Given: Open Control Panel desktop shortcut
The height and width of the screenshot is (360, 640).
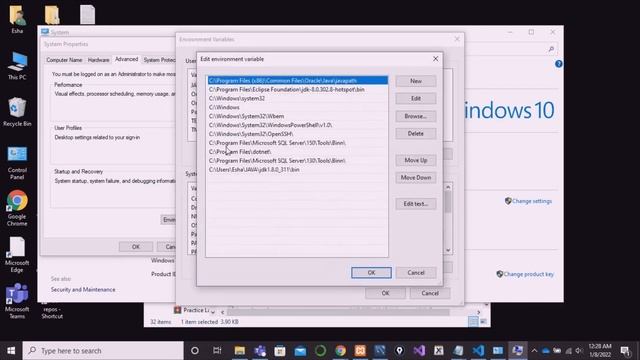Looking at the screenshot, I should [17, 163].
